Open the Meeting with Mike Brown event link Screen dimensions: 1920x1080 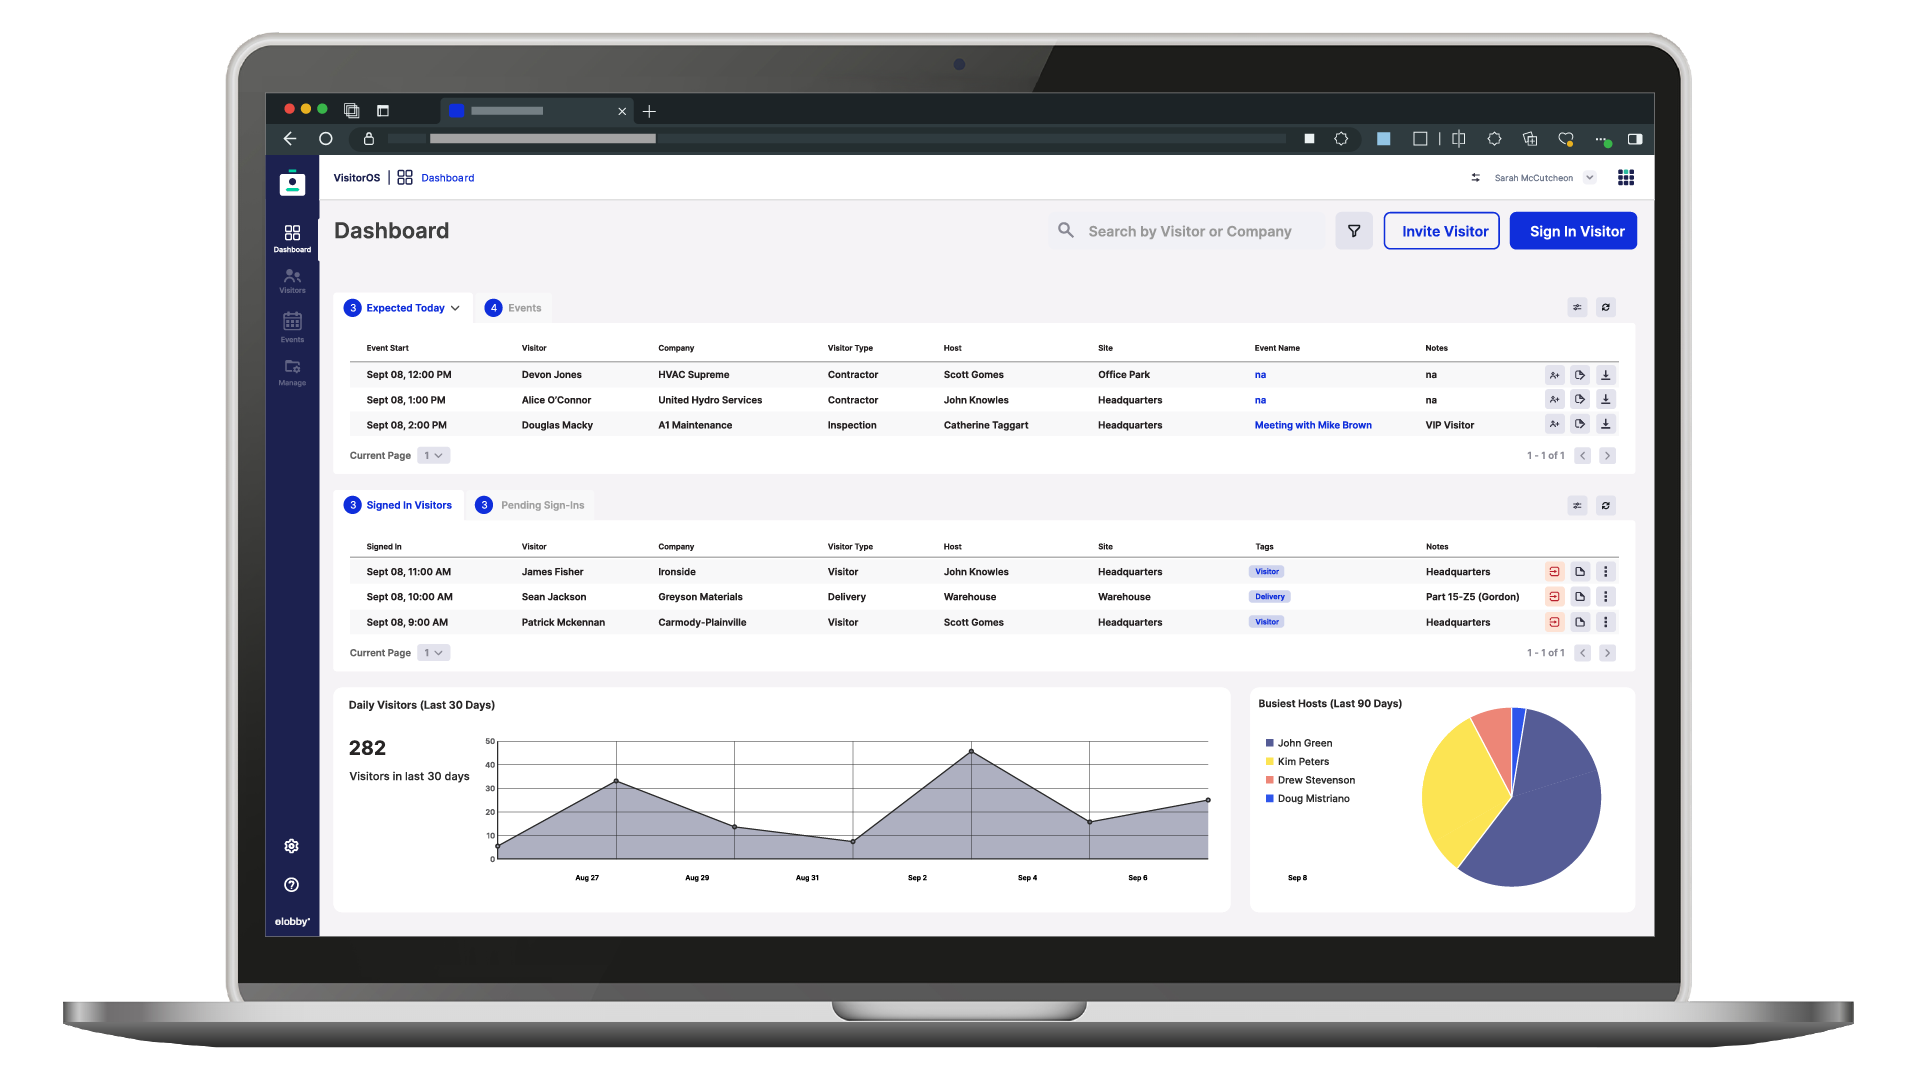coord(1313,424)
